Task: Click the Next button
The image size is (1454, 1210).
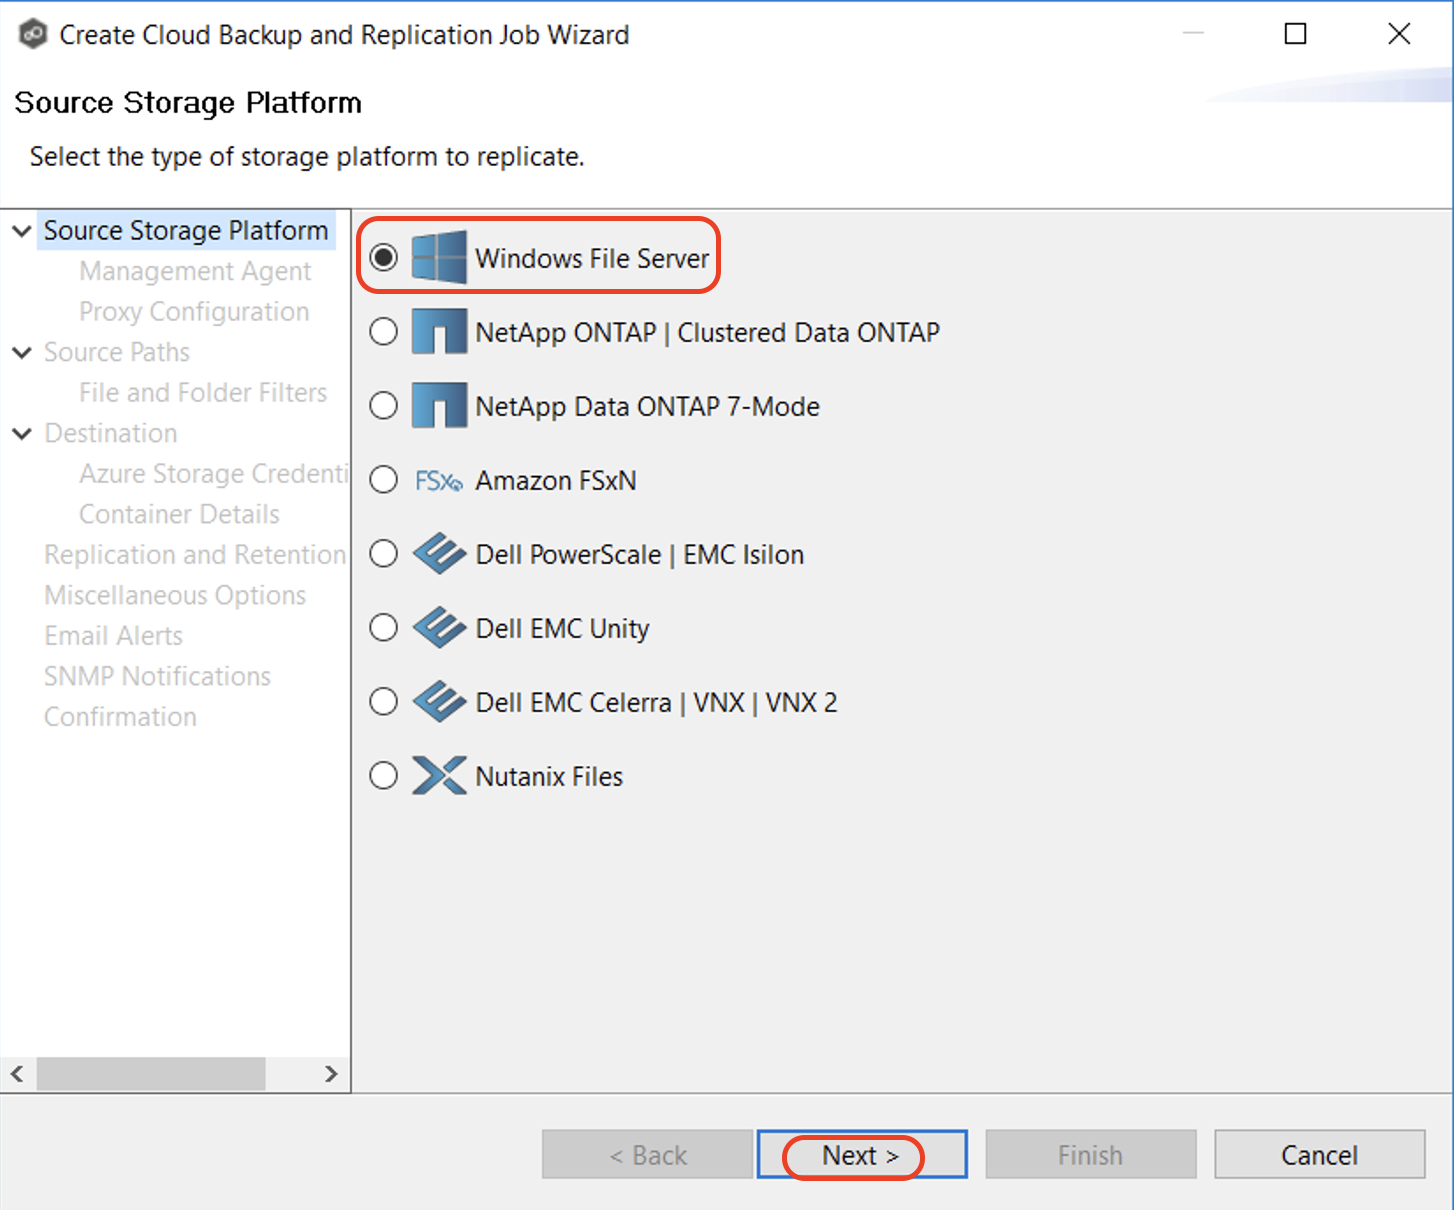Action: click(862, 1155)
